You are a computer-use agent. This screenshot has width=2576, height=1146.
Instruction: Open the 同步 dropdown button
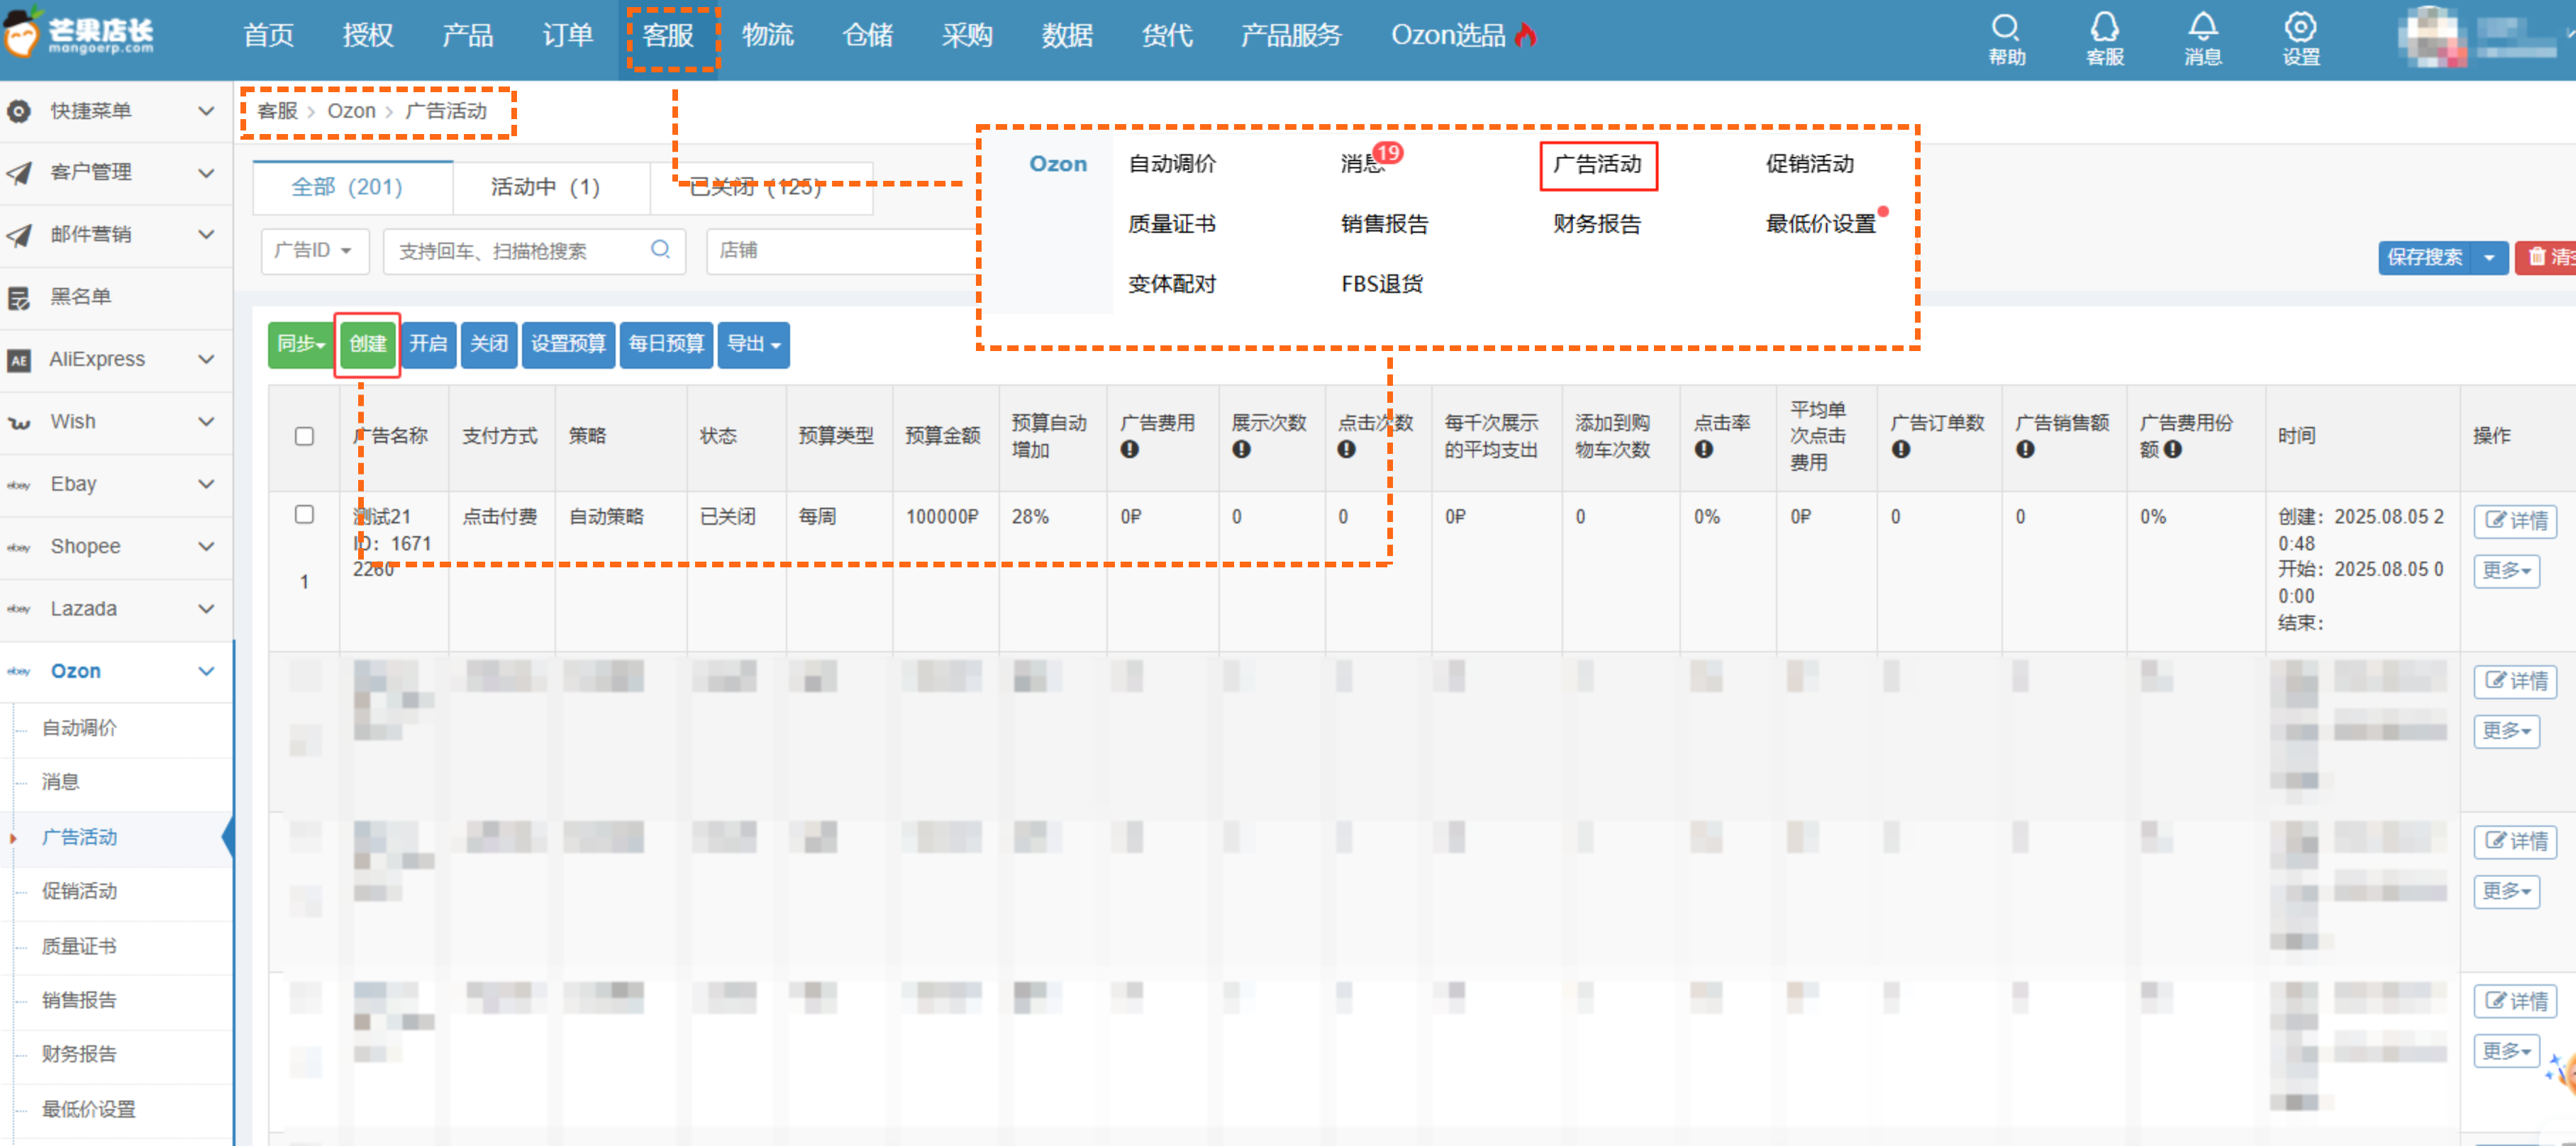[301, 345]
